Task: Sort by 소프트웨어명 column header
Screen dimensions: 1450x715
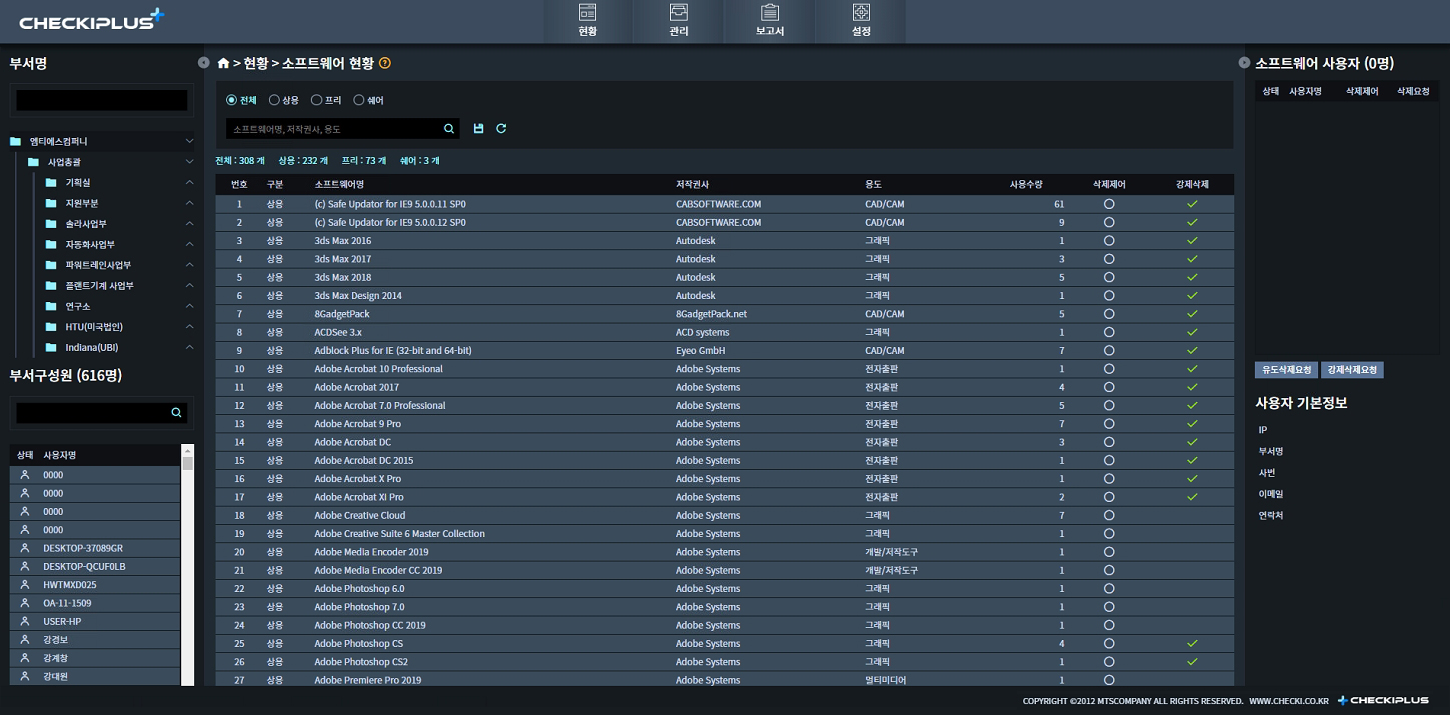Action: point(339,184)
